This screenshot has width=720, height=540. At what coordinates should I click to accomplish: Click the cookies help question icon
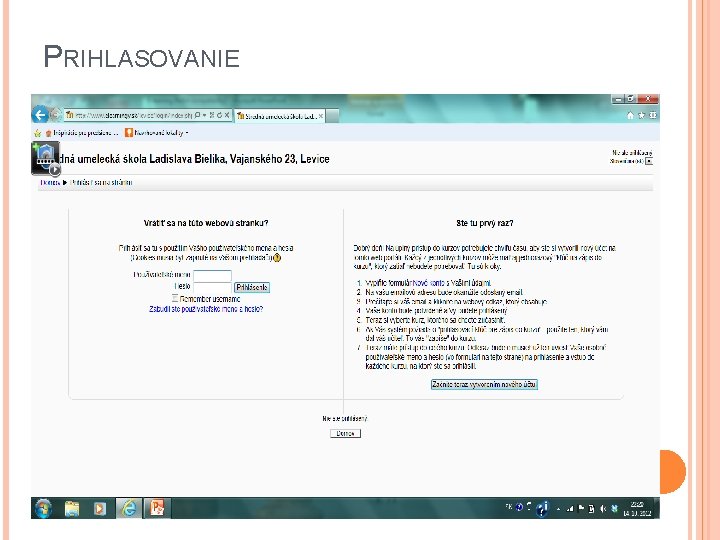277,258
